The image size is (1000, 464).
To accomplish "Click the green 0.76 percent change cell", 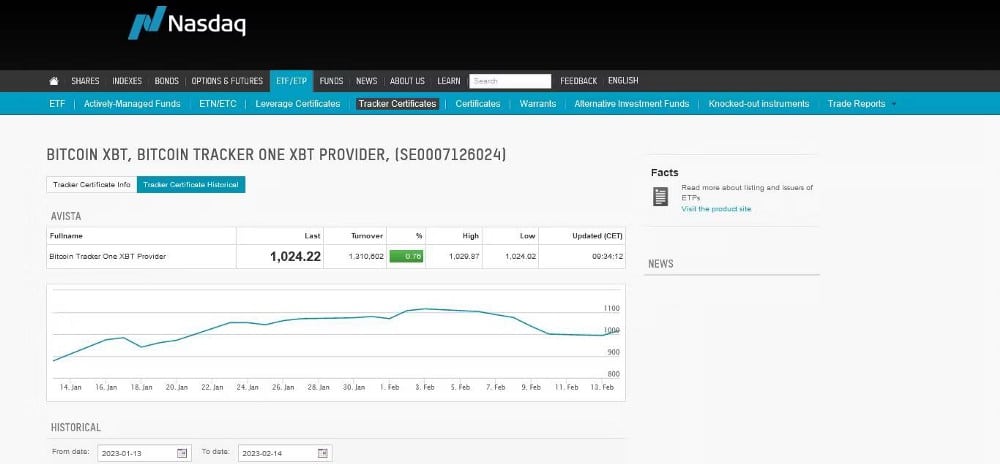I will [406, 256].
